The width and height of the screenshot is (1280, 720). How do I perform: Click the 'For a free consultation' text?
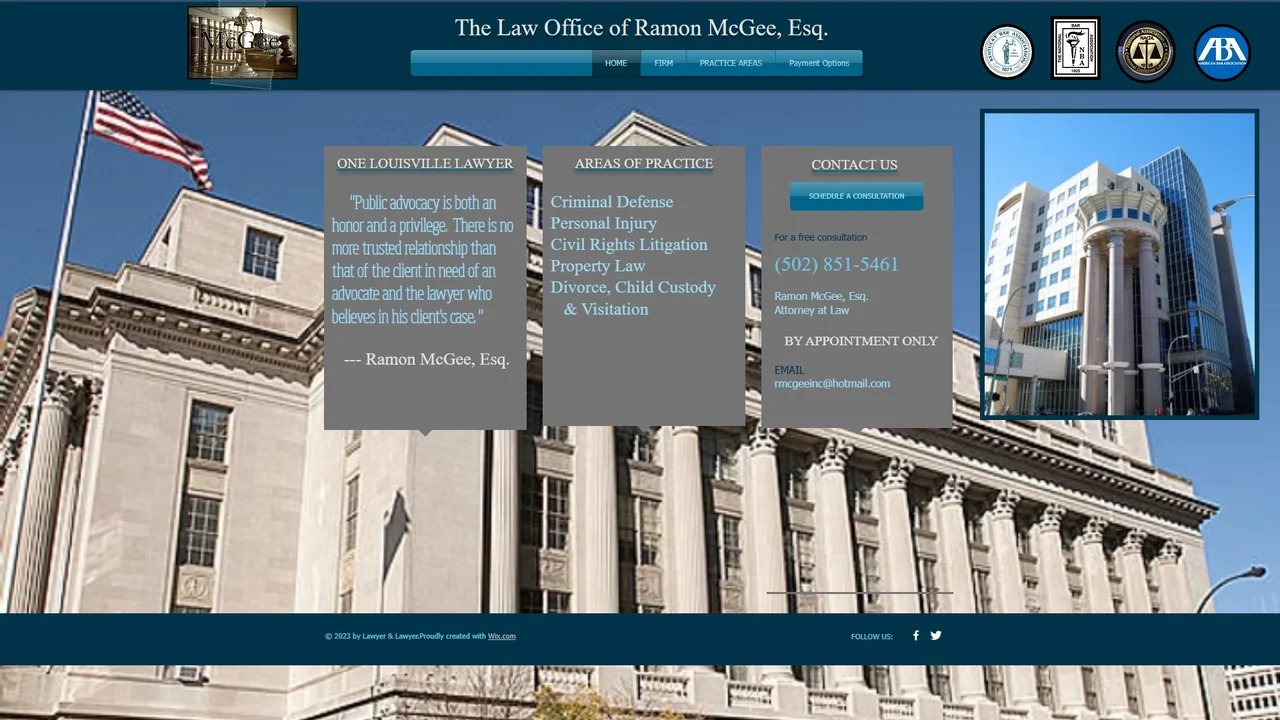[x=821, y=238]
